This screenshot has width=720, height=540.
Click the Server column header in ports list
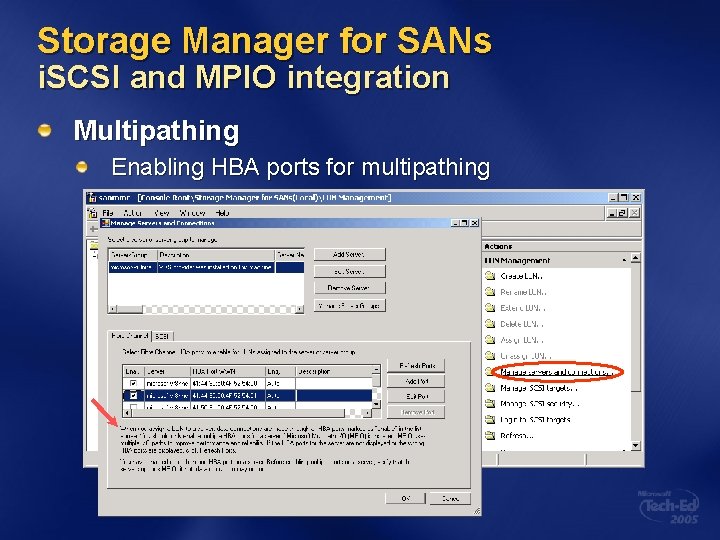(168, 371)
